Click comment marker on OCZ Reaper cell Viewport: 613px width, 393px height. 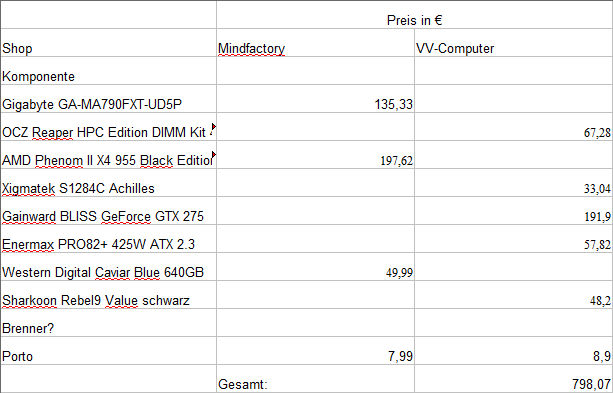pyautogui.click(x=214, y=126)
